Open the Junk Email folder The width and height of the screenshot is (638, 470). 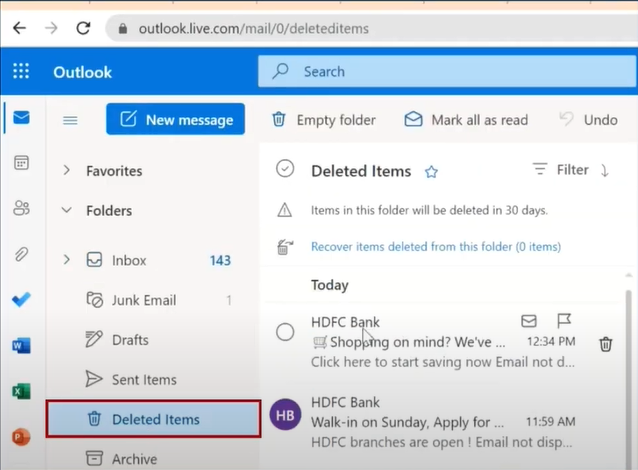[153, 300]
